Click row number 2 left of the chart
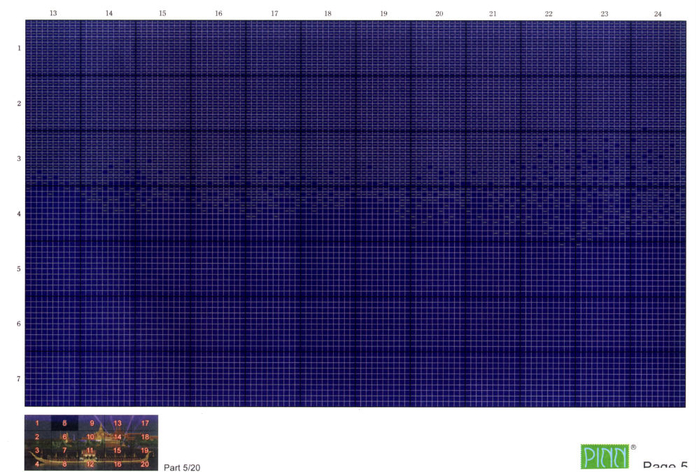This screenshot has width=699, height=472. pos(19,103)
